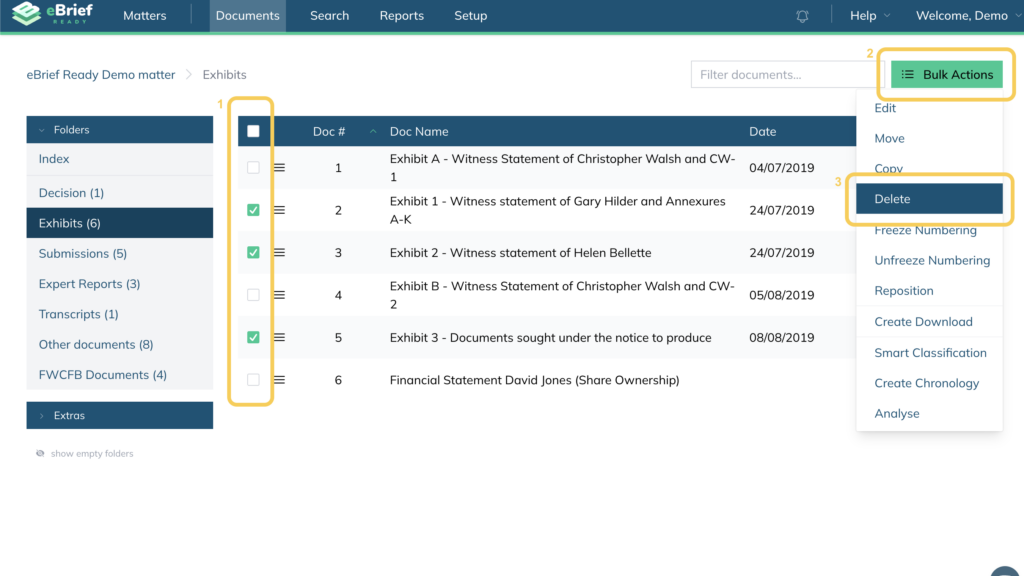The height and width of the screenshot is (576, 1024).
Task: Open the Submissions (5) folder
Action: [82, 254]
